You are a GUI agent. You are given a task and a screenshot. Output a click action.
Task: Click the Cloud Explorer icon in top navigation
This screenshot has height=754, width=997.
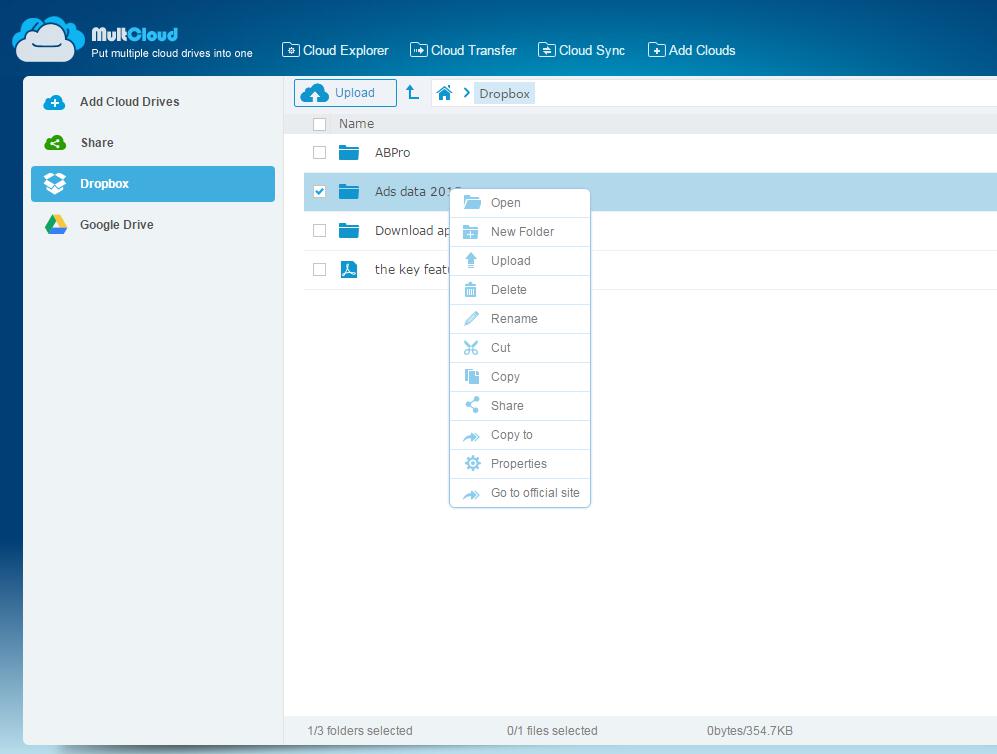pyautogui.click(x=291, y=50)
